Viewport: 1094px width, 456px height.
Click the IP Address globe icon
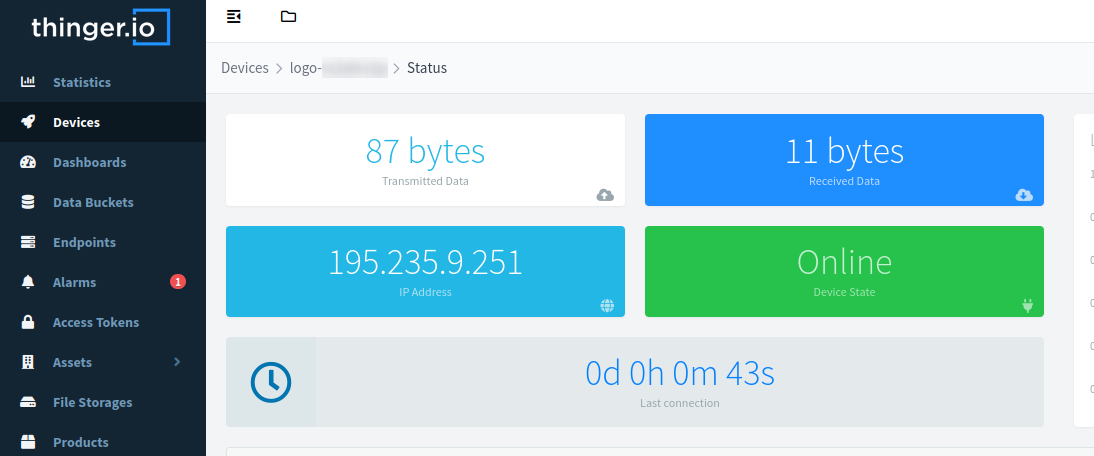click(606, 306)
